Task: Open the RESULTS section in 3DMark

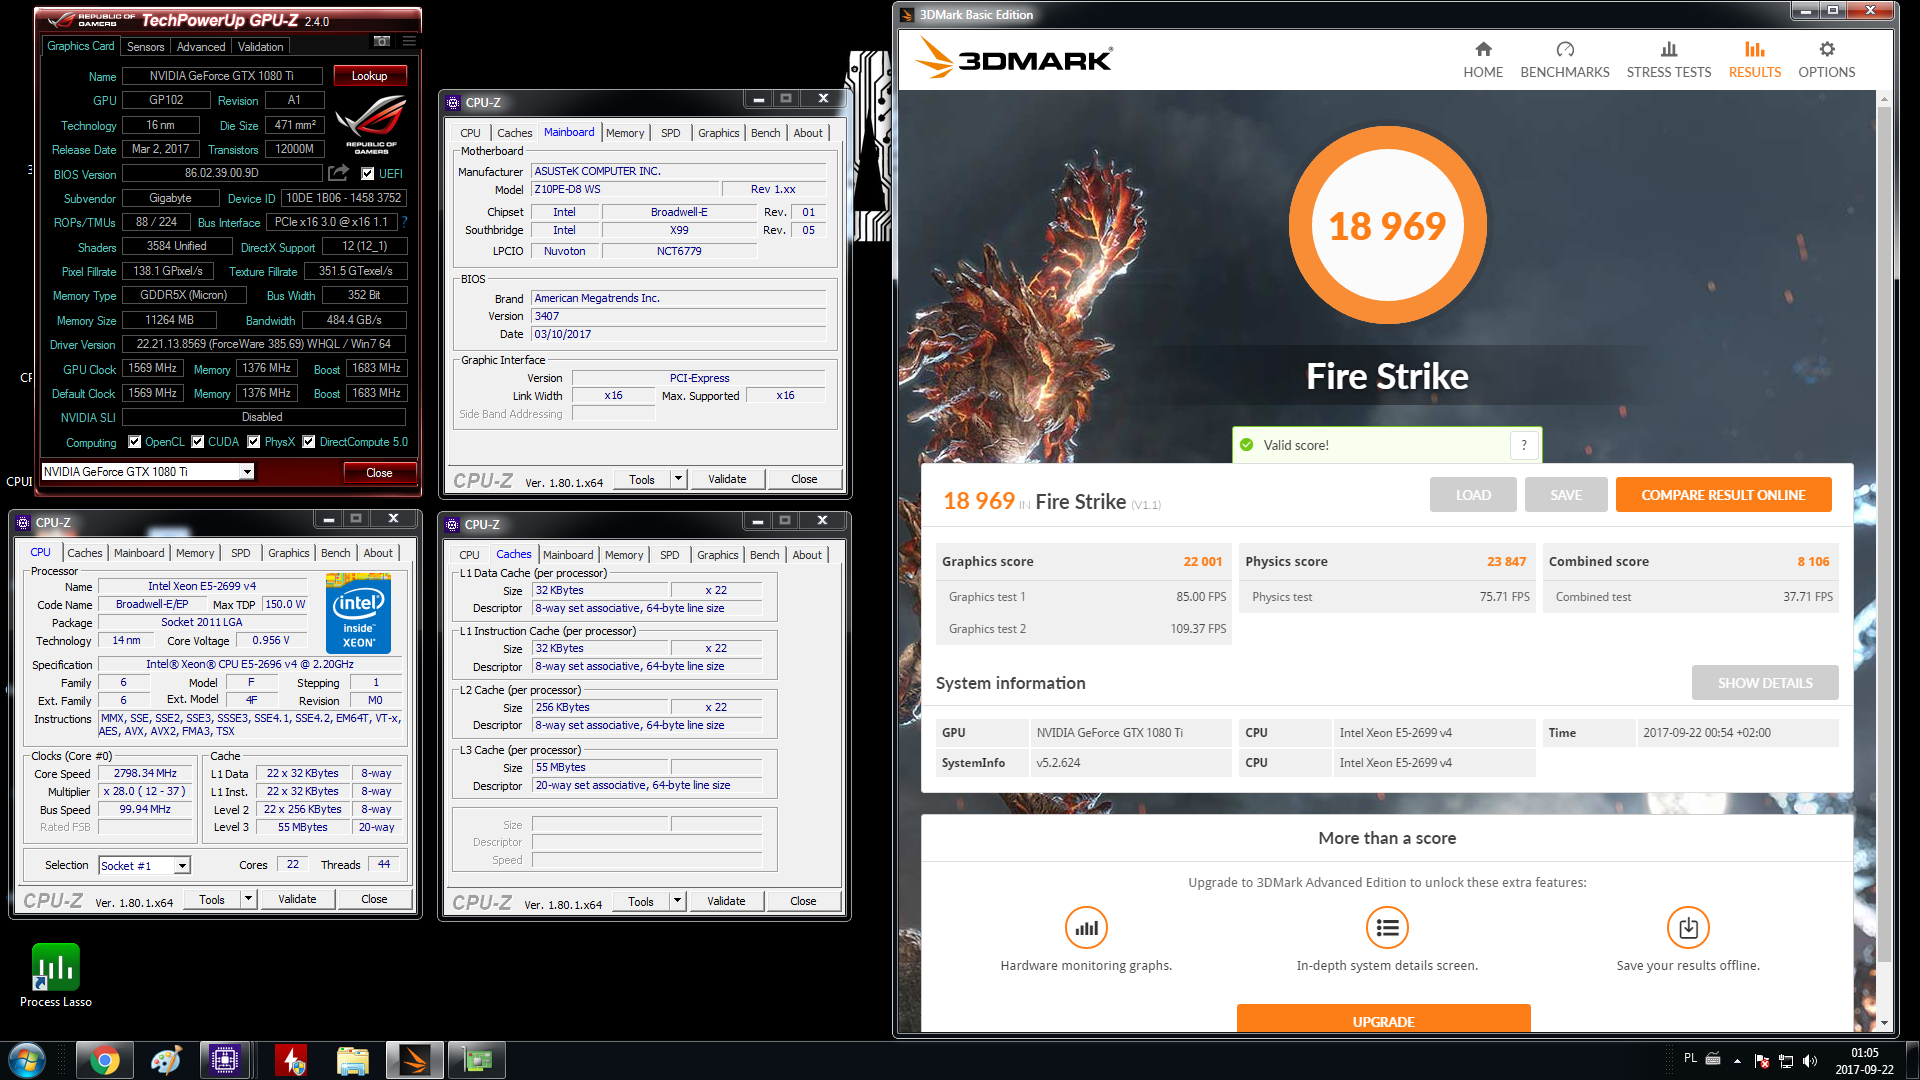Action: (1754, 60)
